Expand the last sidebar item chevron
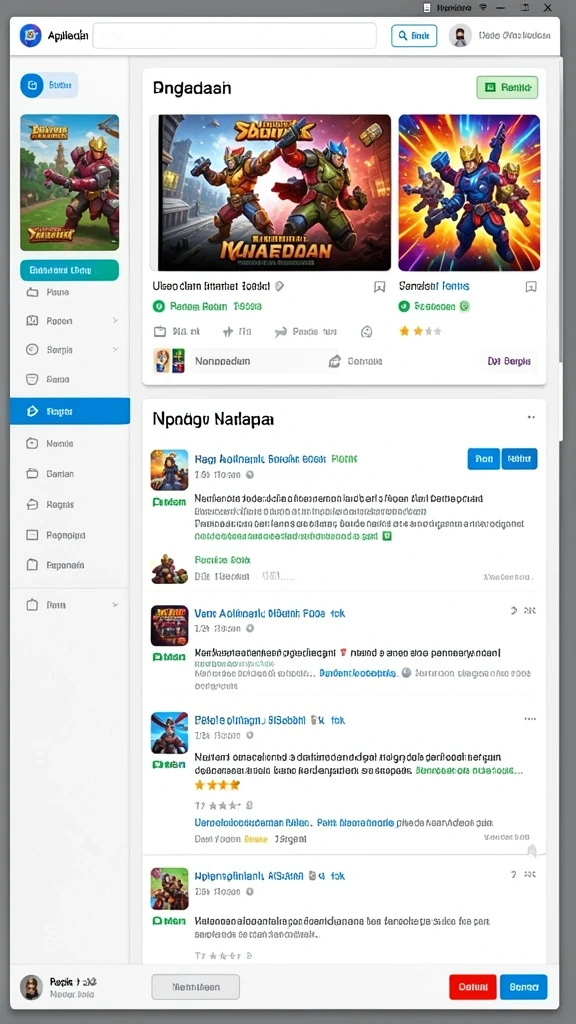576x1024 pixels. [115, 605]
